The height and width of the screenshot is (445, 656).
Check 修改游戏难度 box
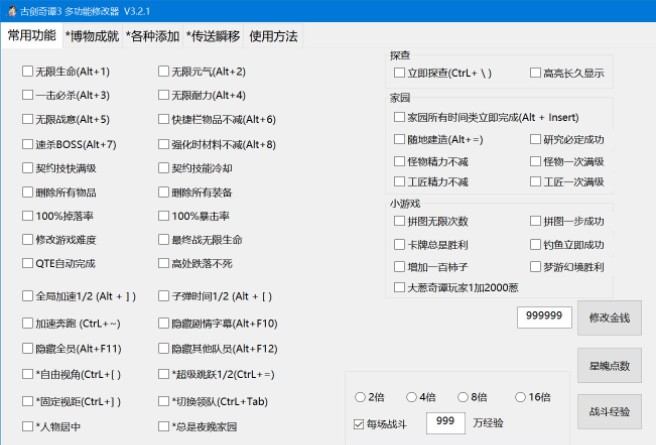28,240
